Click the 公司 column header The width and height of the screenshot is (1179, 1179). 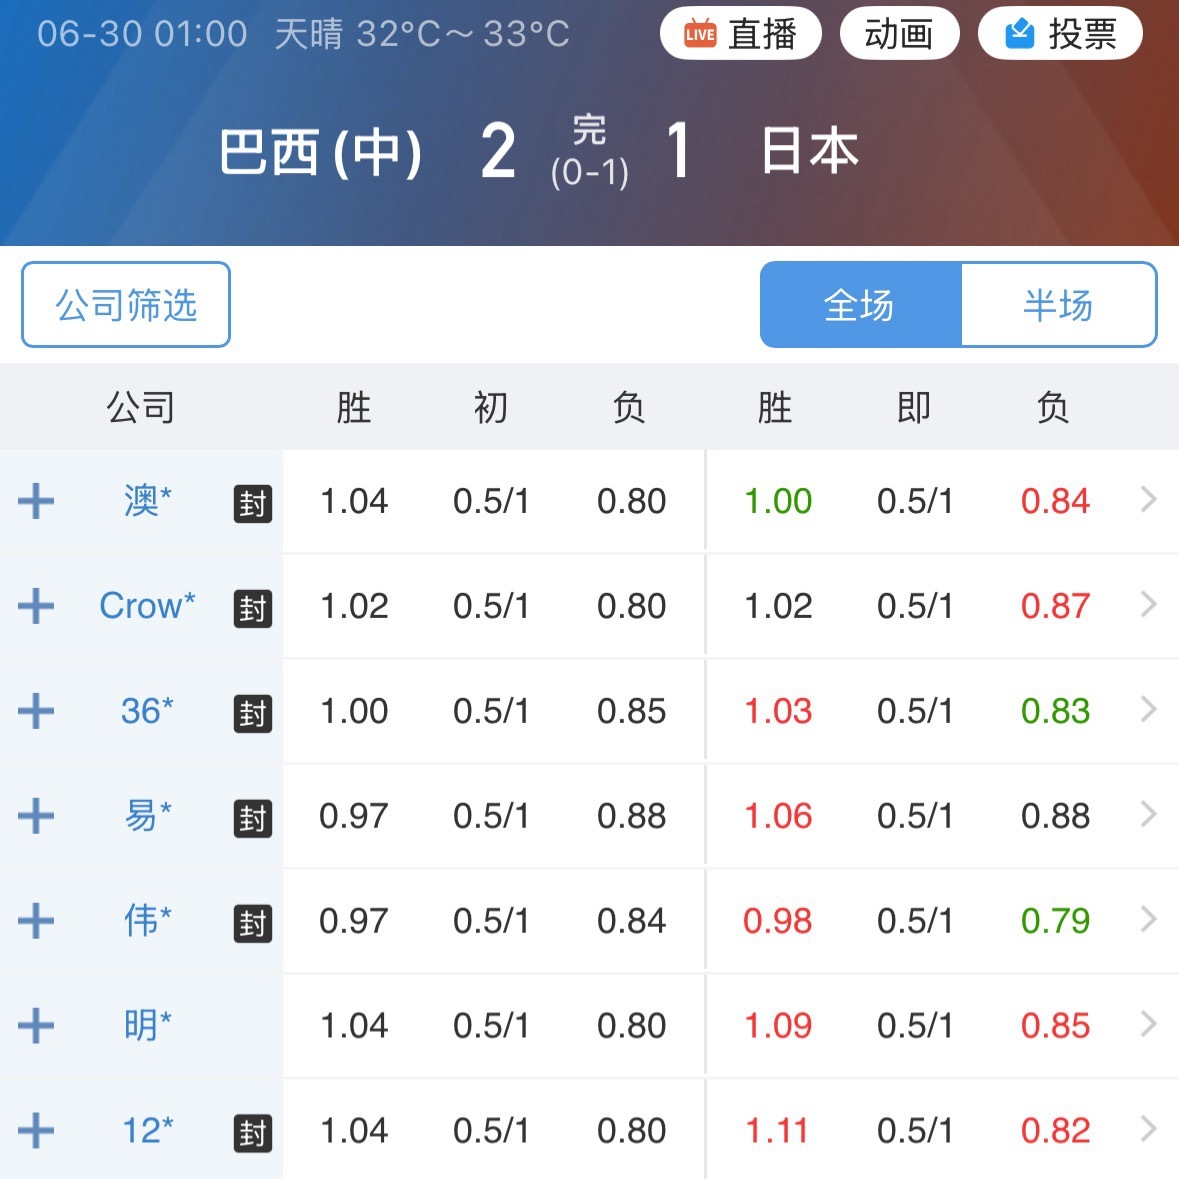click(x=141, y=407)
